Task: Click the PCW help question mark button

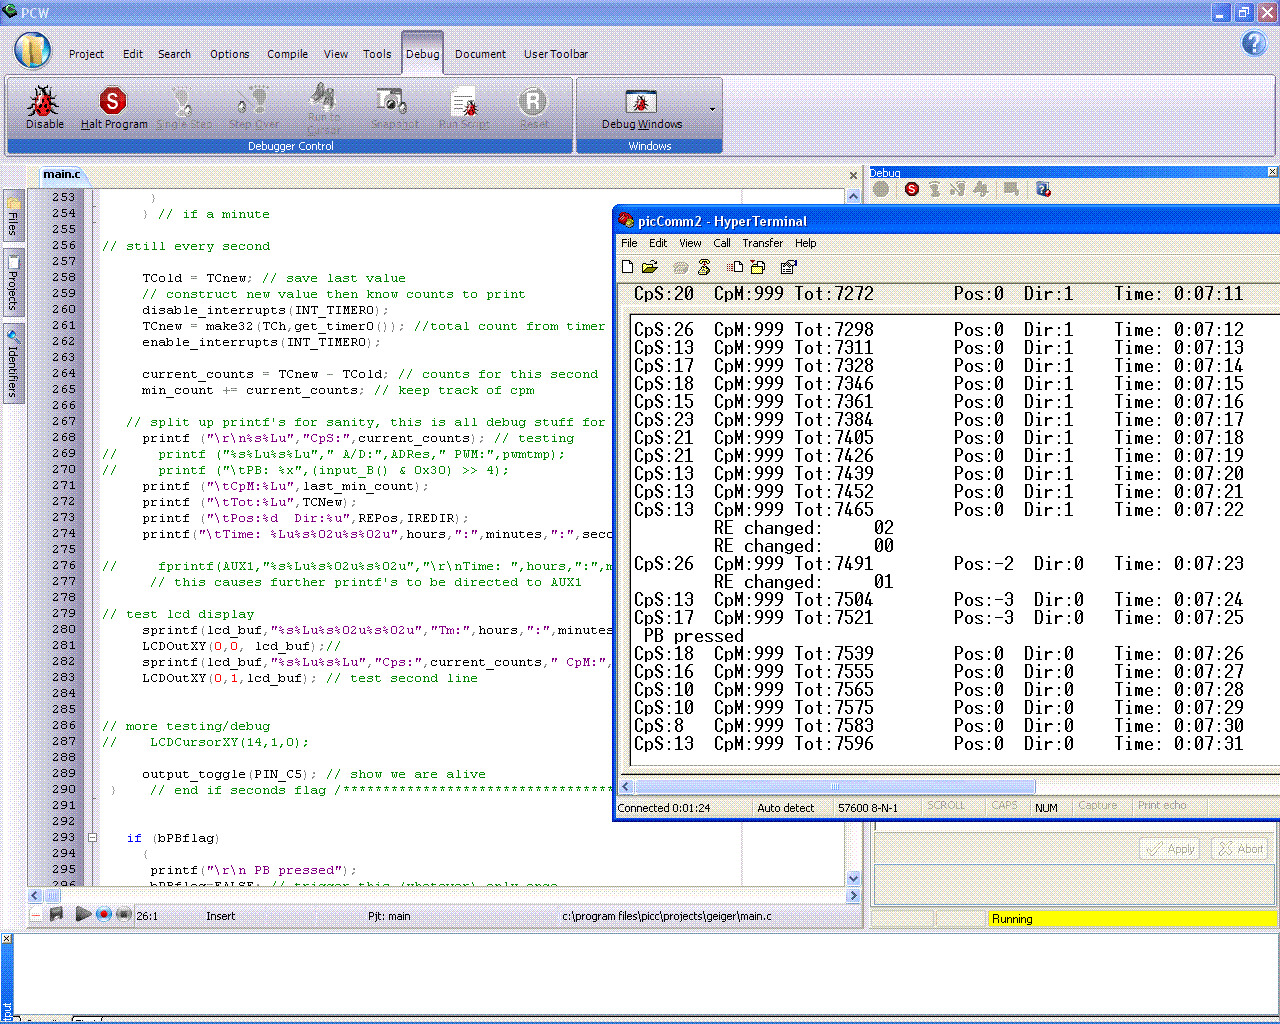Action: pos(1254,43)
